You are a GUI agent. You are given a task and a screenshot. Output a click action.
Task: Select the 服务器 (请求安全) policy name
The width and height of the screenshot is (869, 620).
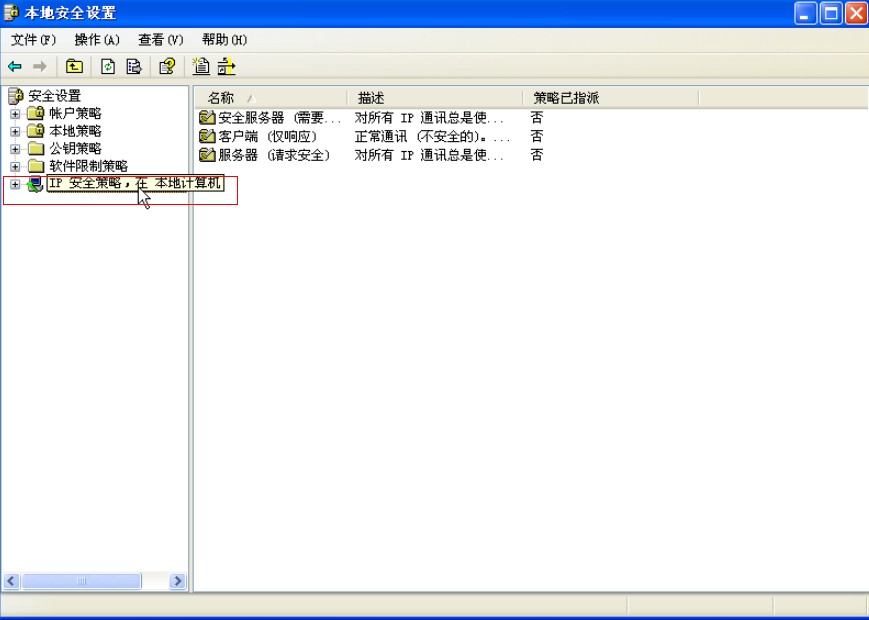pos(274,155)
